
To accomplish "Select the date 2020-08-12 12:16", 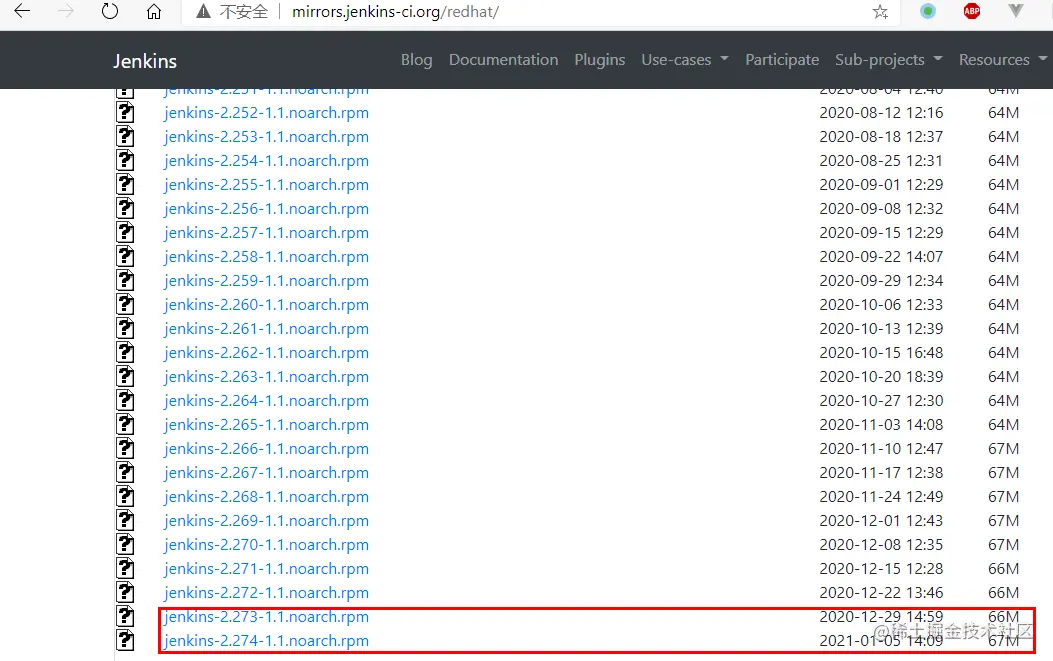I will coord(881,112).
